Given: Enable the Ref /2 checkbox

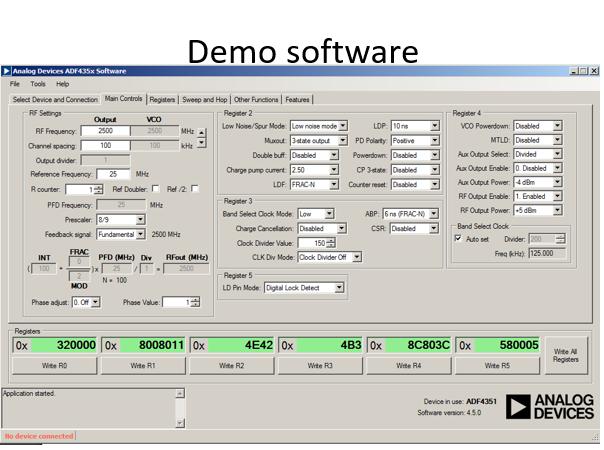Looking at the screenshot, I should [195, 189].
